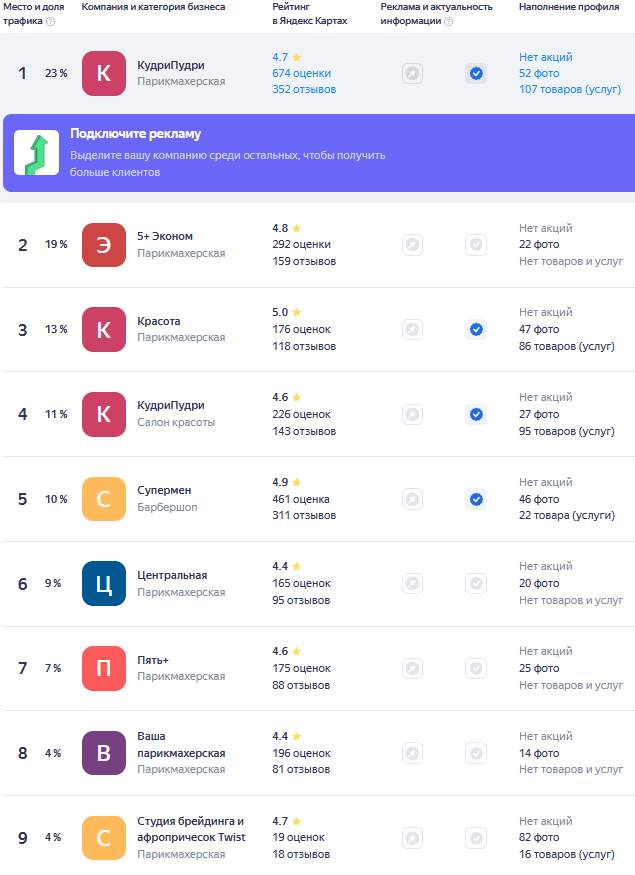Click verified checkmark badge for Супермен

coord(476,499)
